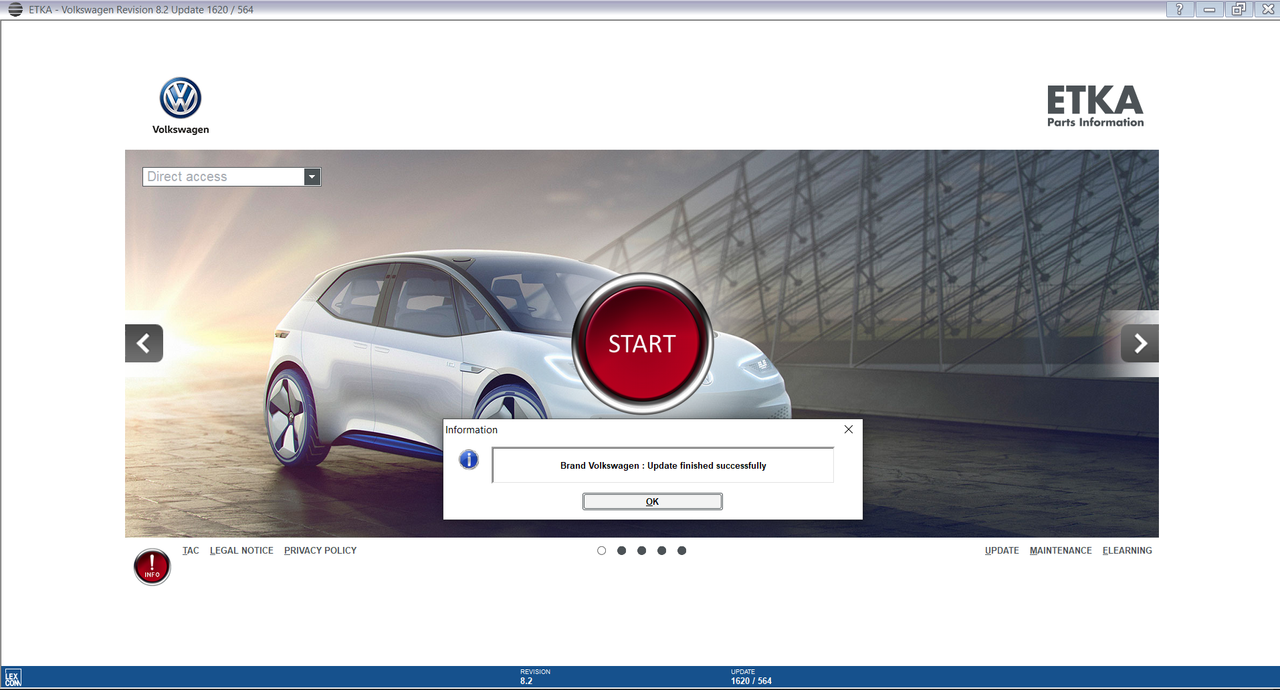This screenshot has height=690, width=1280.
Task: Go to previous slide with left arrow
Action: click(x=144, y=343)
